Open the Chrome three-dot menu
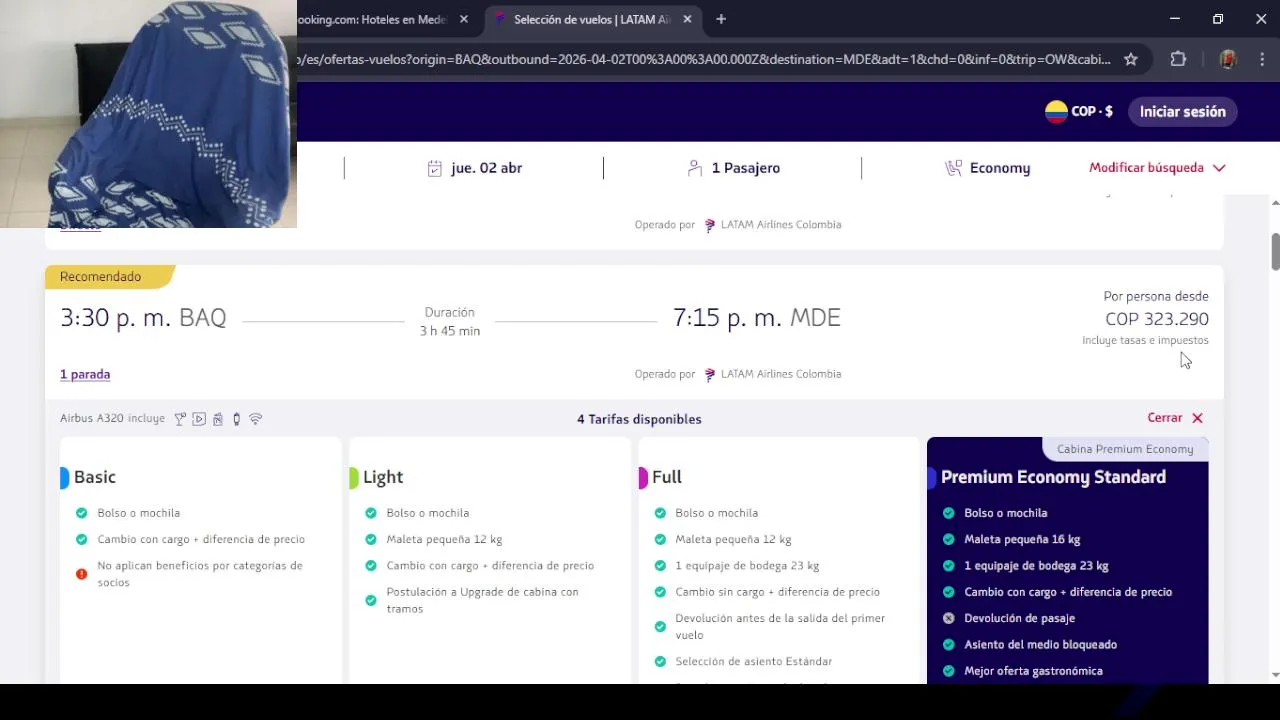Viewport: 1280px width, 720px height. 1261,59
